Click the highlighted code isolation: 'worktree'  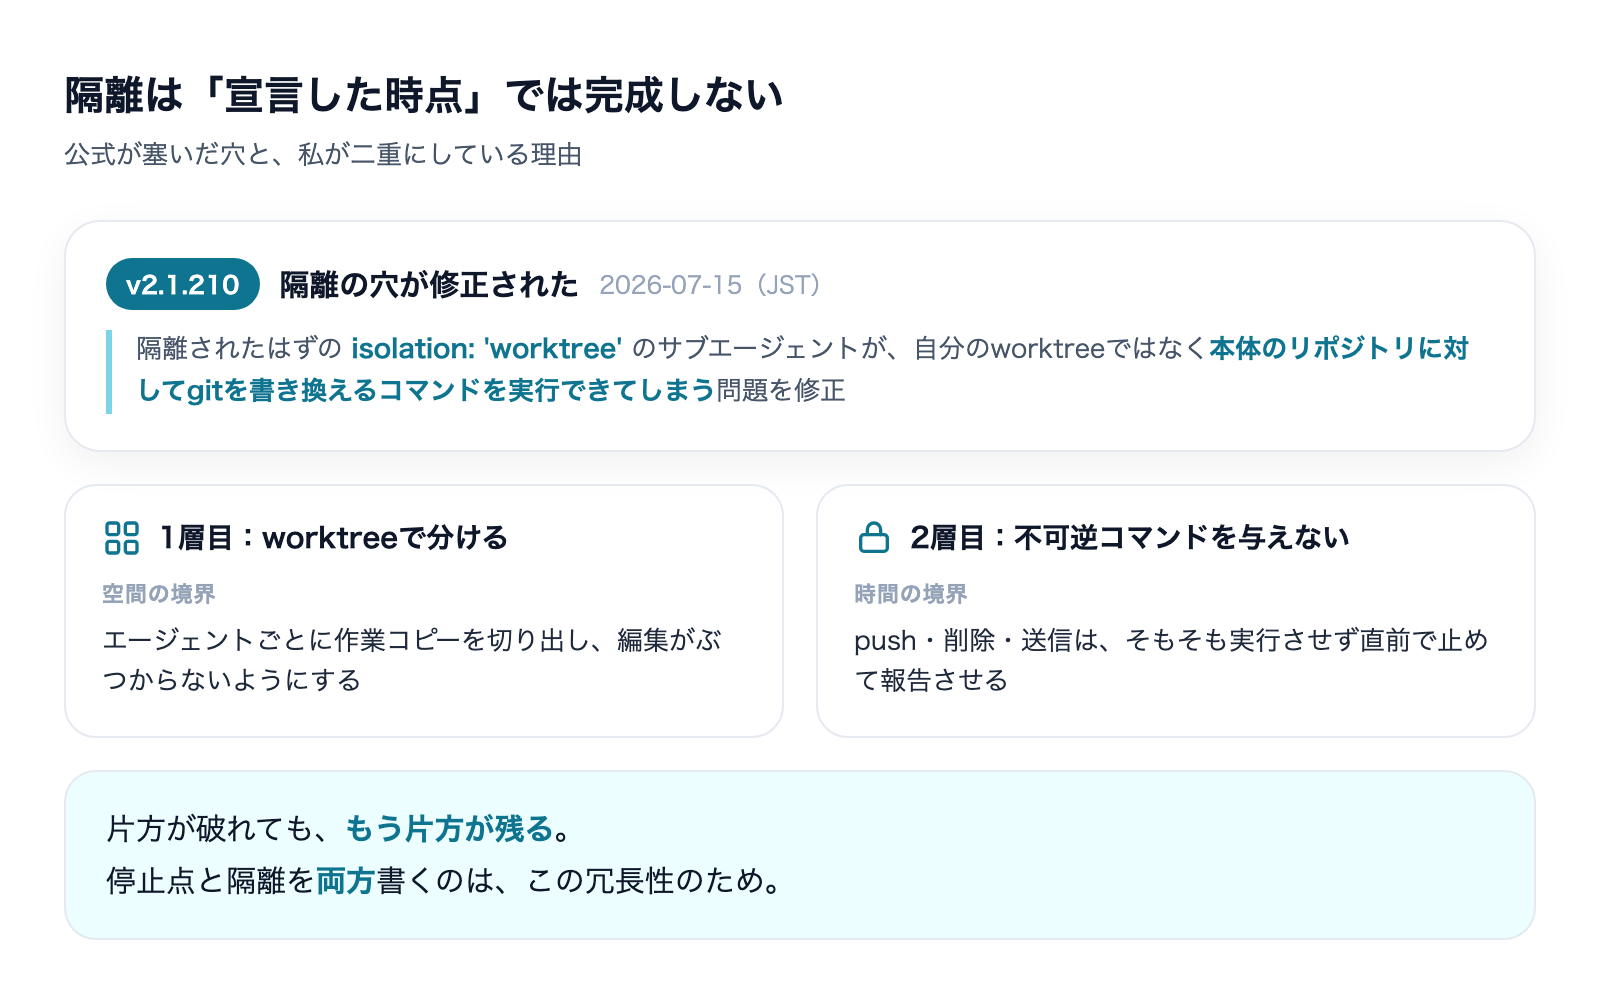point(486,349)
